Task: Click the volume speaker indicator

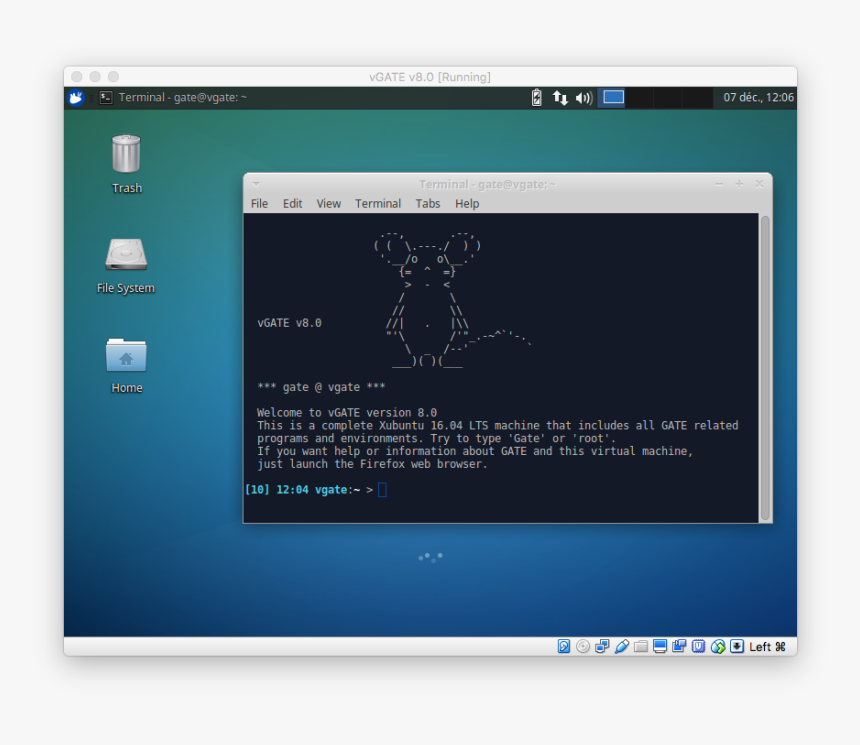Action: click(x=584, y=98)
